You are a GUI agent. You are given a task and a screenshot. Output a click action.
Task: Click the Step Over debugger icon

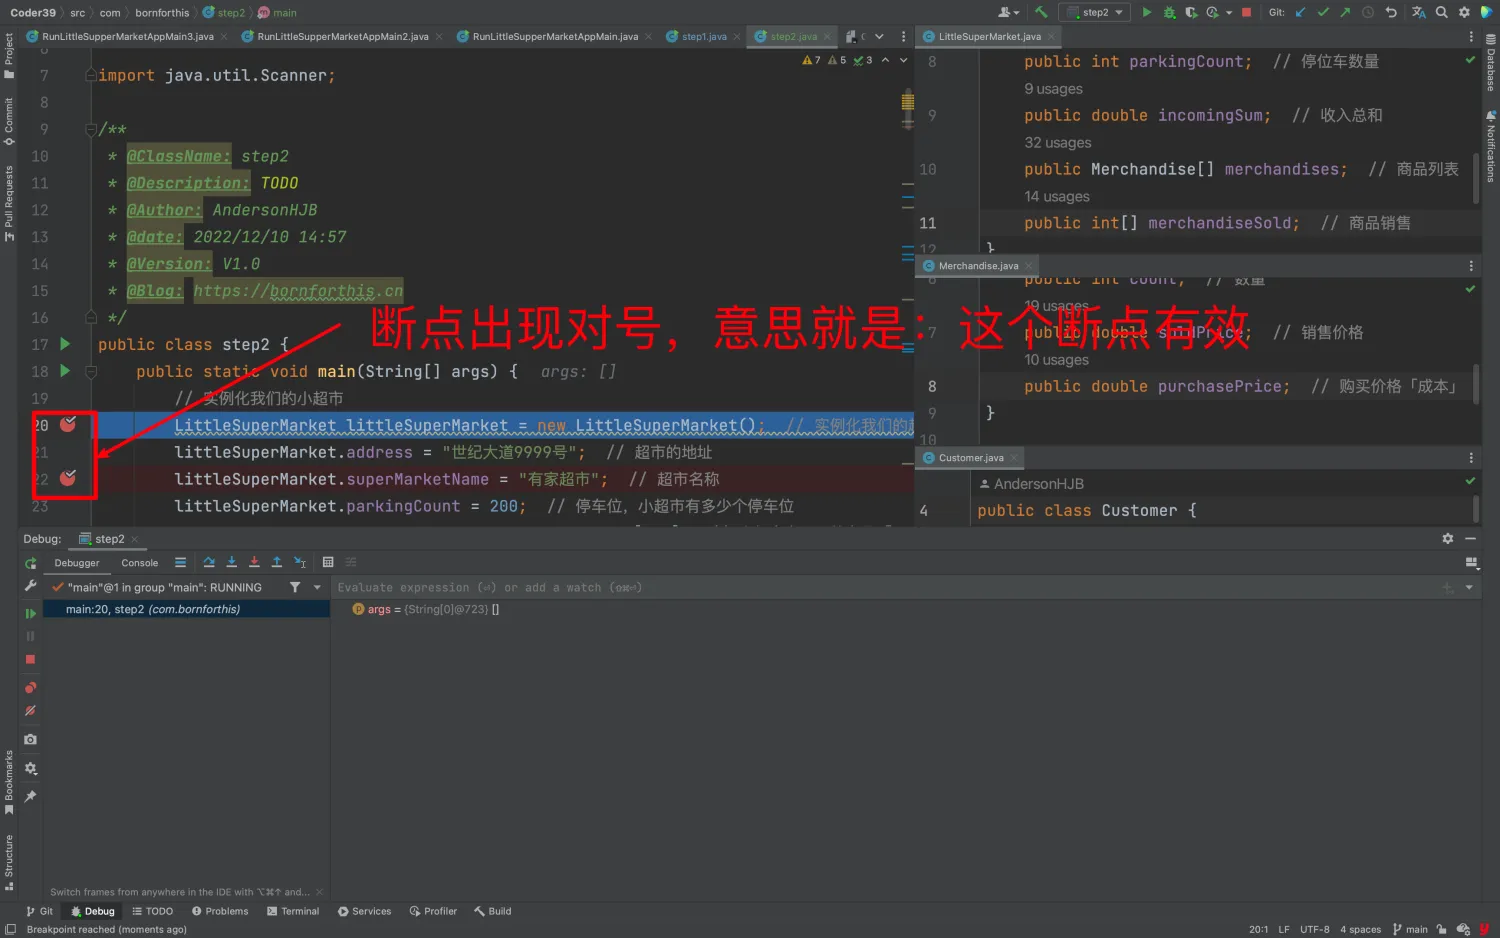point(209,562)
